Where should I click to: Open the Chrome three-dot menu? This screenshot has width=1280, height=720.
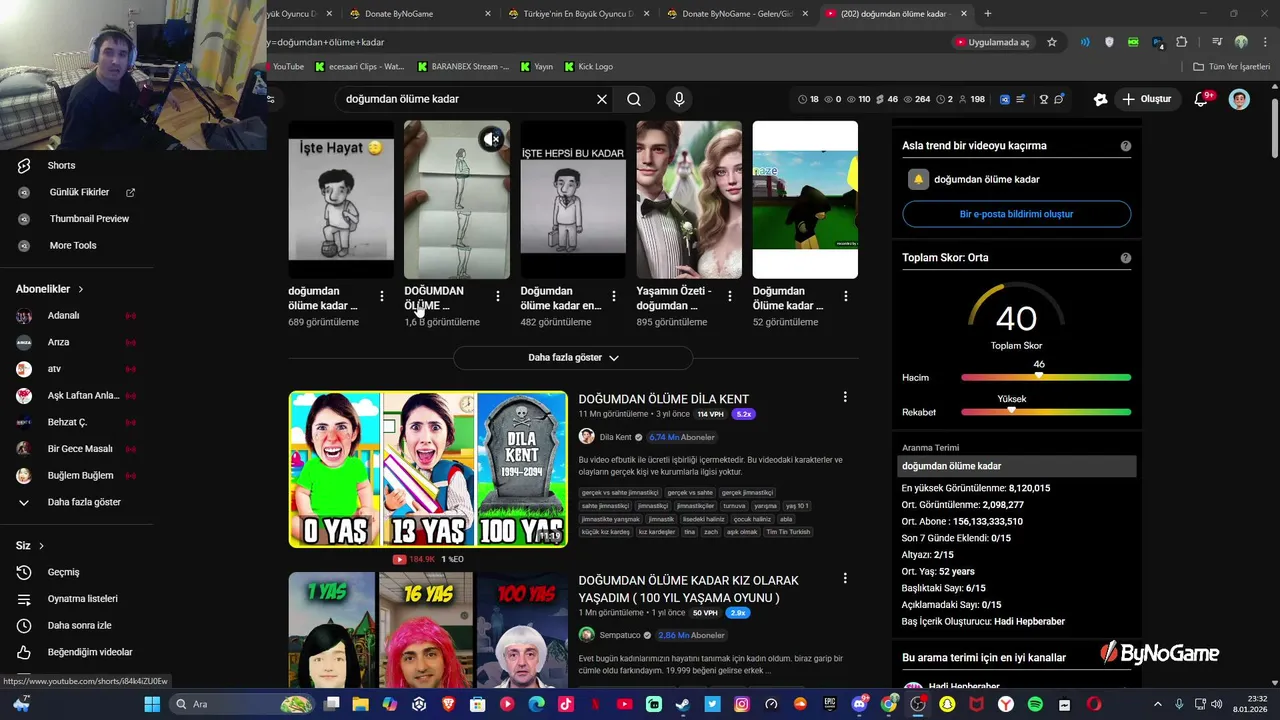pyautogui.click(x=1264, y=42)
